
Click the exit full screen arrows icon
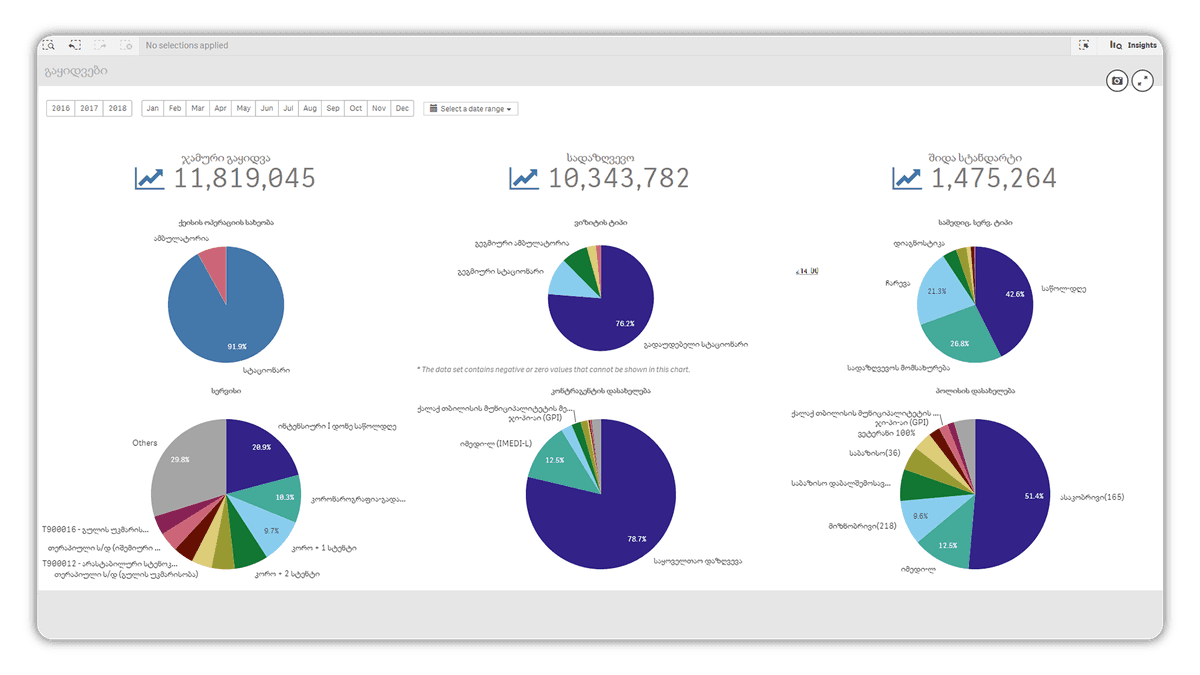tap(1143, 81)
